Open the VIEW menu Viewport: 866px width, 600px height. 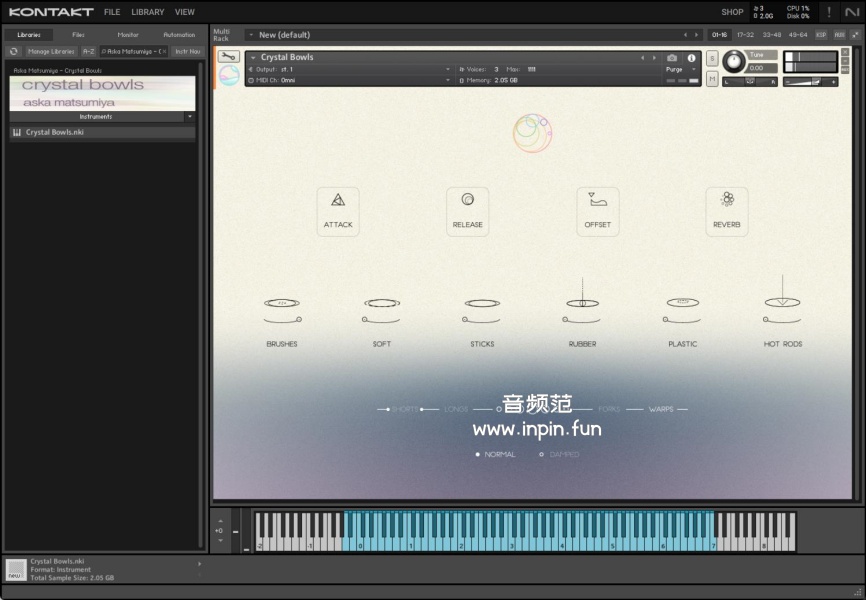pos(184,12)
